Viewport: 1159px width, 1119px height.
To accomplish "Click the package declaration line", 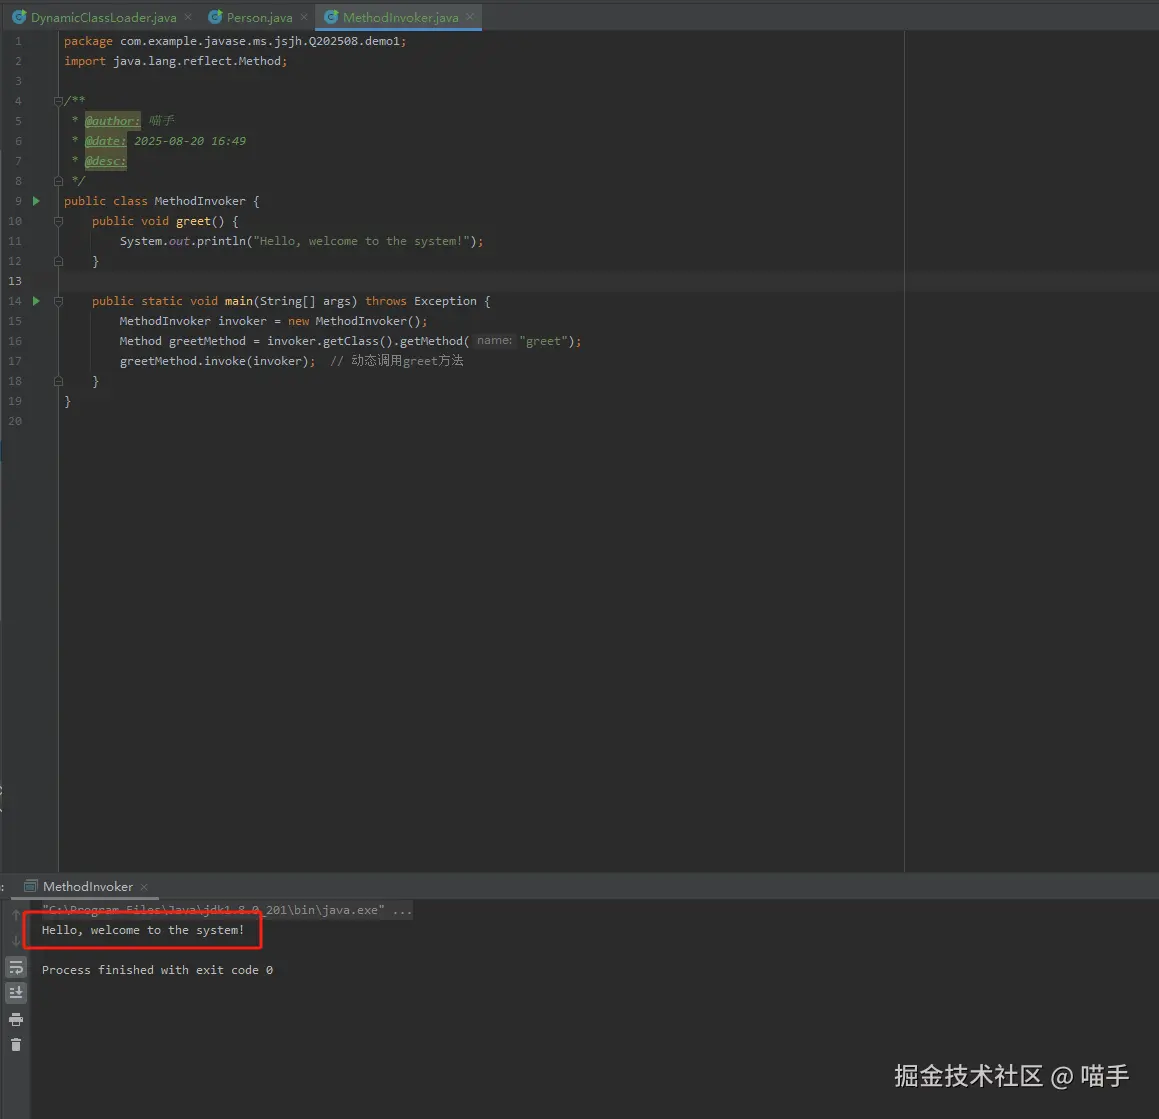I will tap(235, 41).
